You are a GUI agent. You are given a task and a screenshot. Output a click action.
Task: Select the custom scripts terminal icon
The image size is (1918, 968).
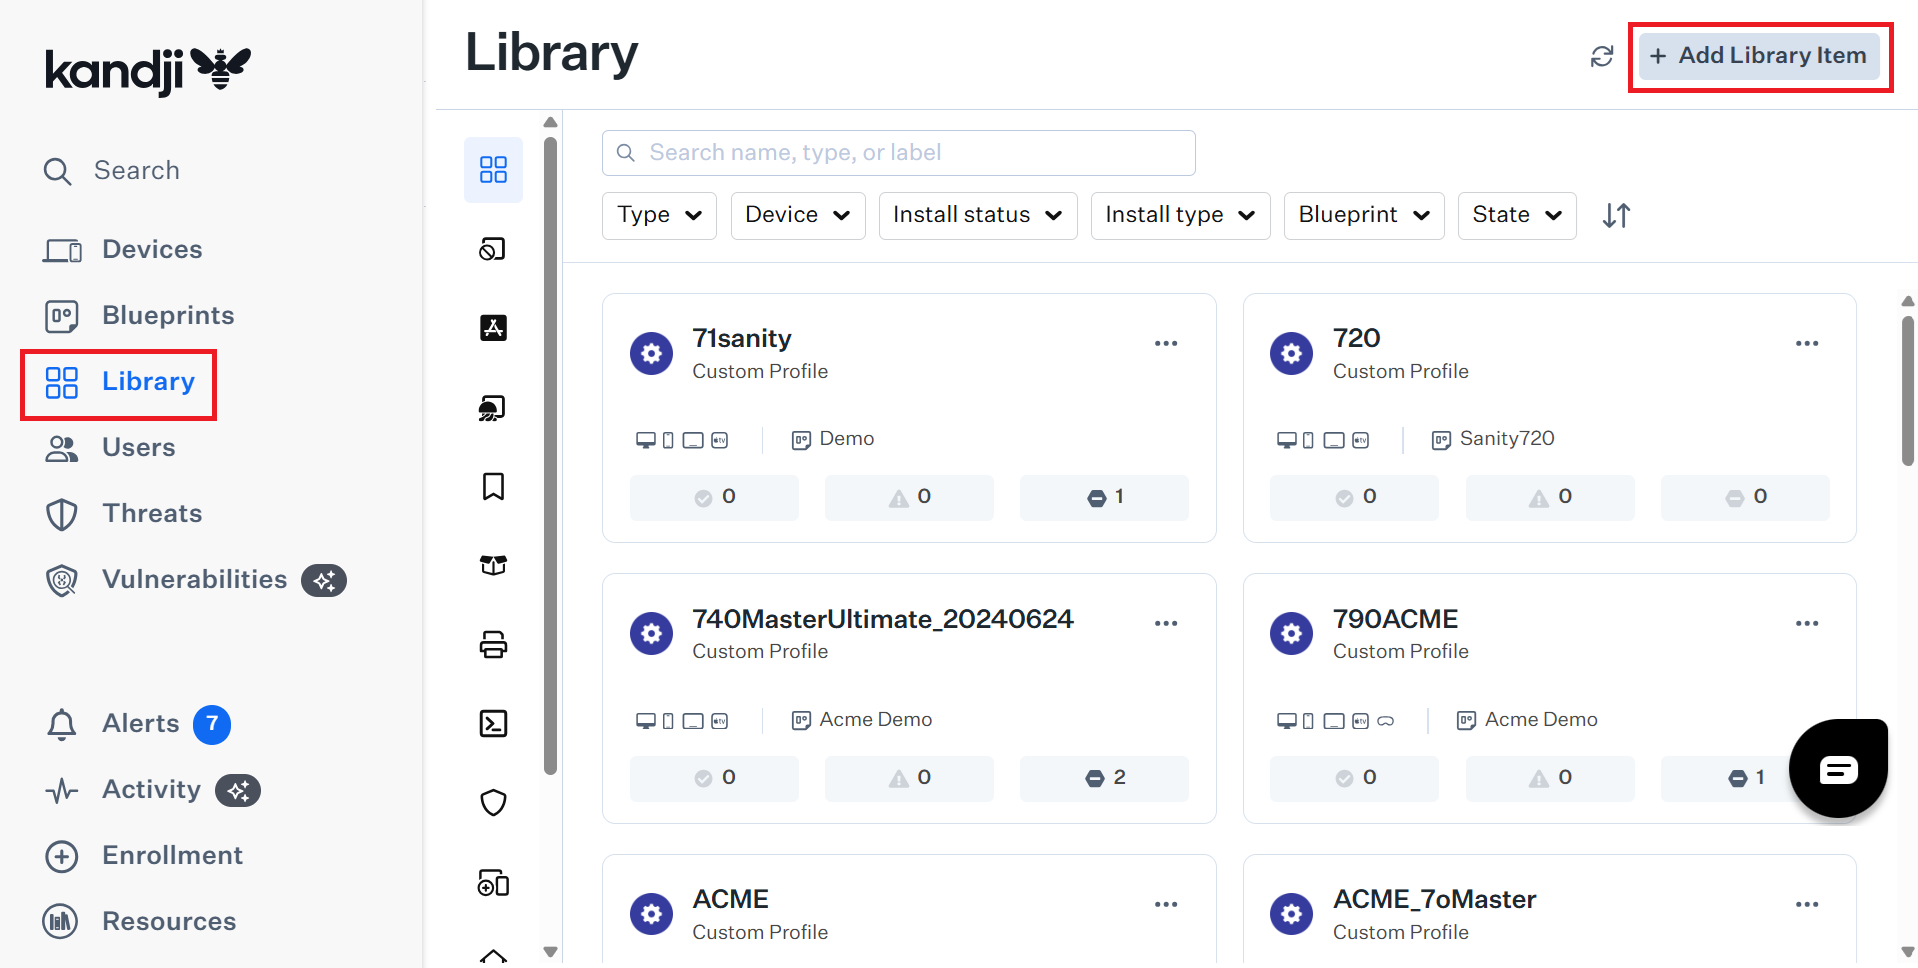pyautogui.click(x=493, y=723)
